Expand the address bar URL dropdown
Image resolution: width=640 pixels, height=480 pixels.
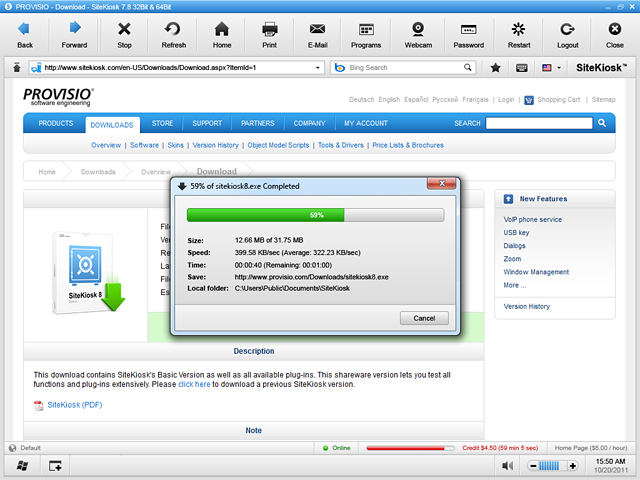click(318, 68)
